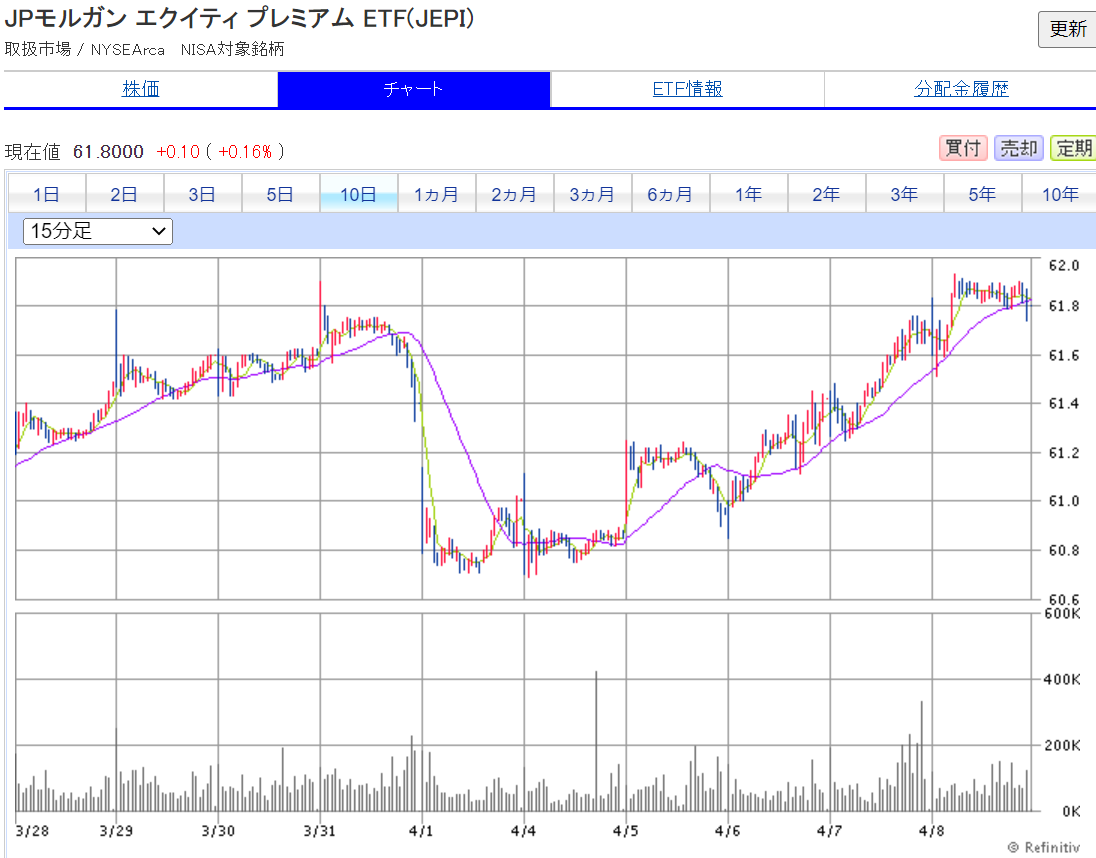The height and width of the screenshot is (858, 1096).
Task: Show the 2年 chart range
Action: (x=826, y=194)
